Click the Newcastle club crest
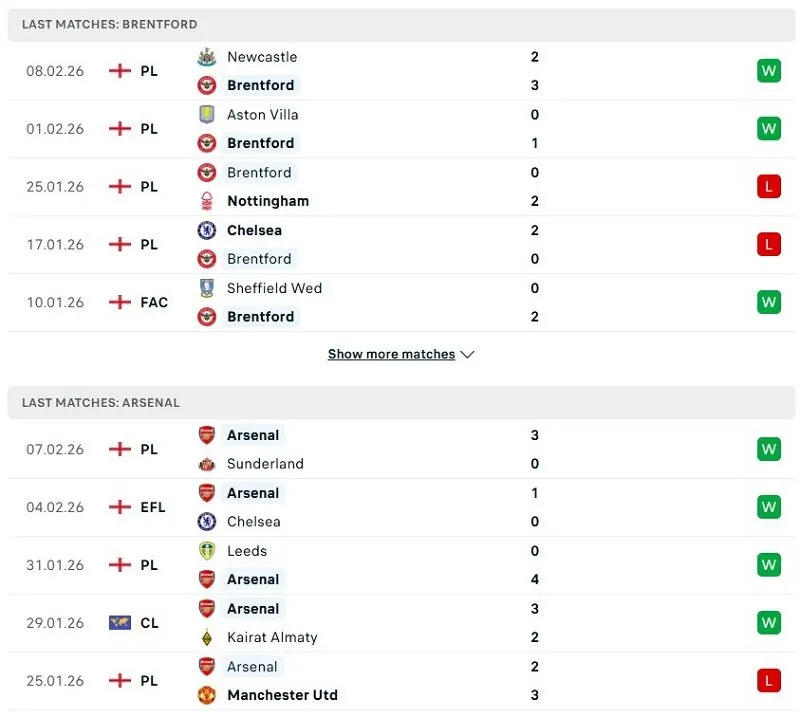Viewport: 800px width, 717px height. coord(207,57)
